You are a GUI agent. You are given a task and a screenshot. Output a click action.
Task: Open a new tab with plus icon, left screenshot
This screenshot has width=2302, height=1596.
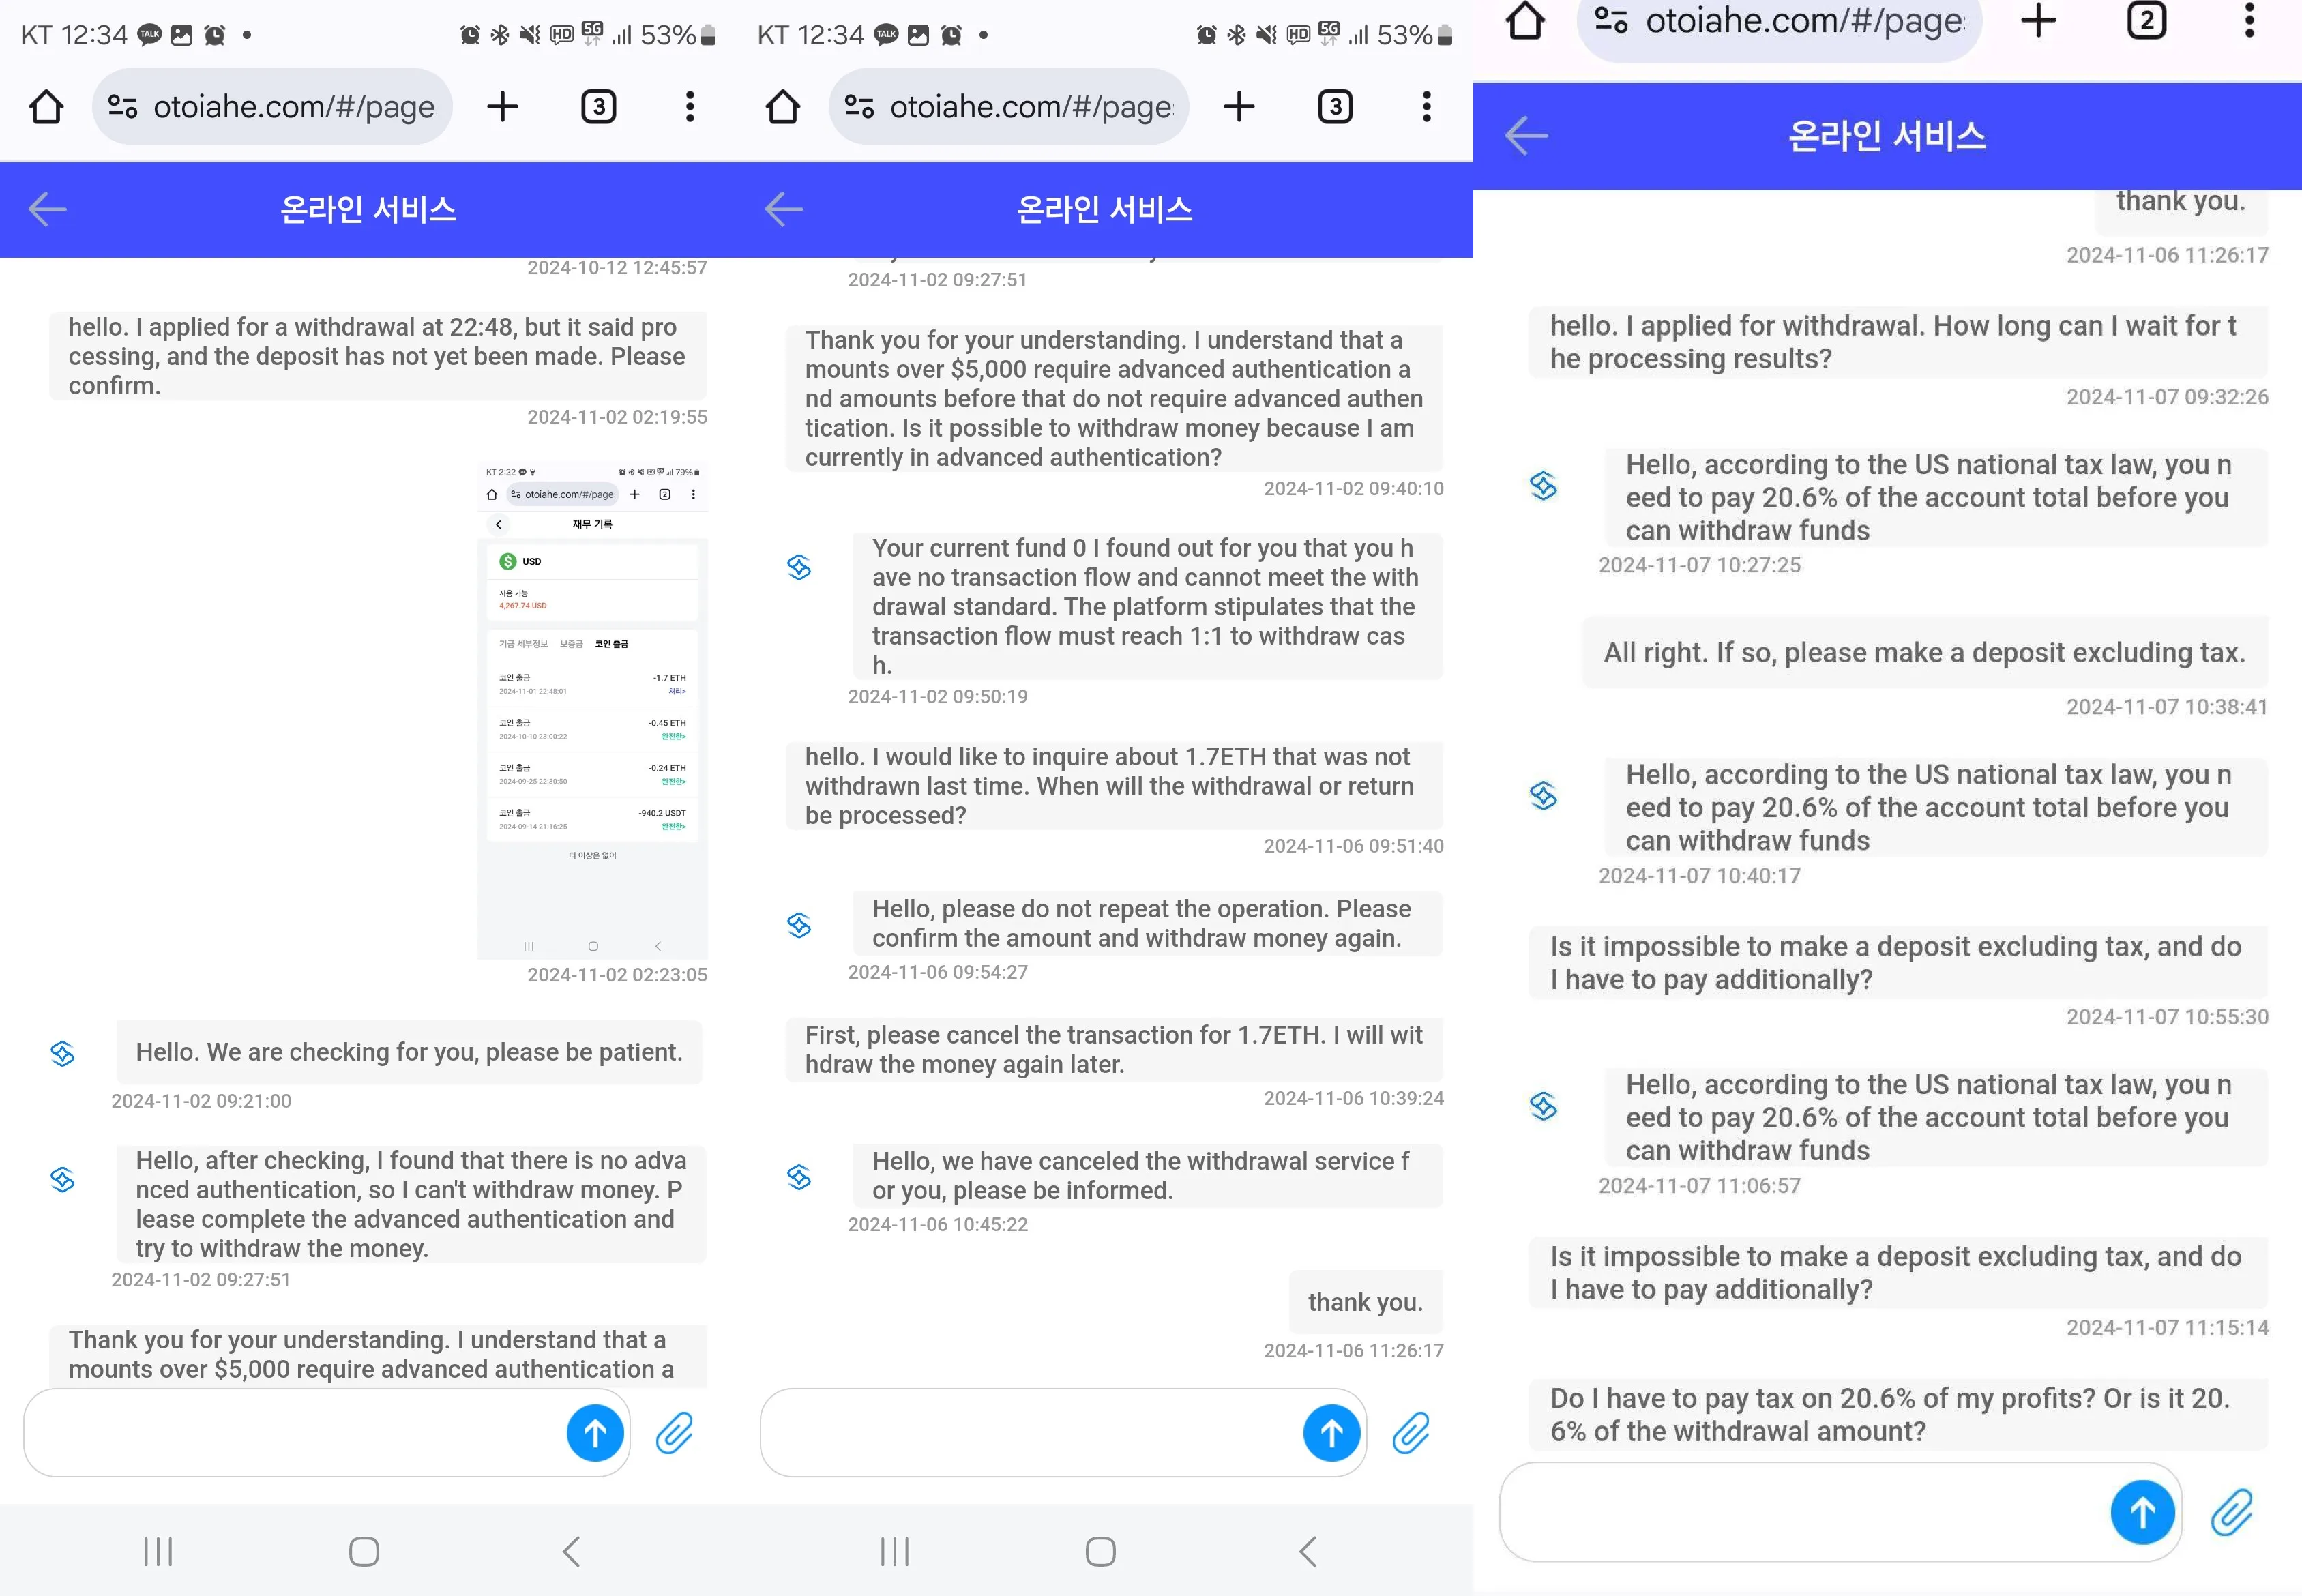pos(502,106)
